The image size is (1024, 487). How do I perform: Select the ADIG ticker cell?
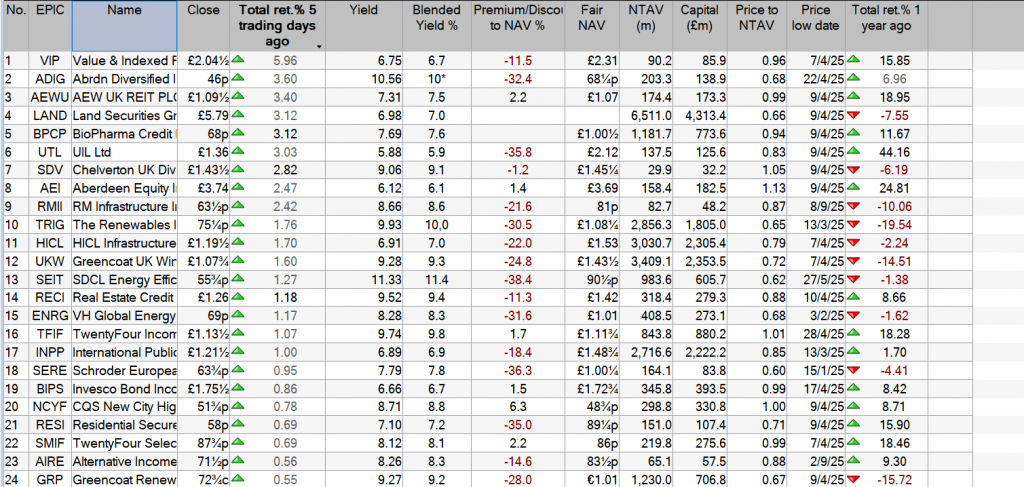(x=50, y=79)
